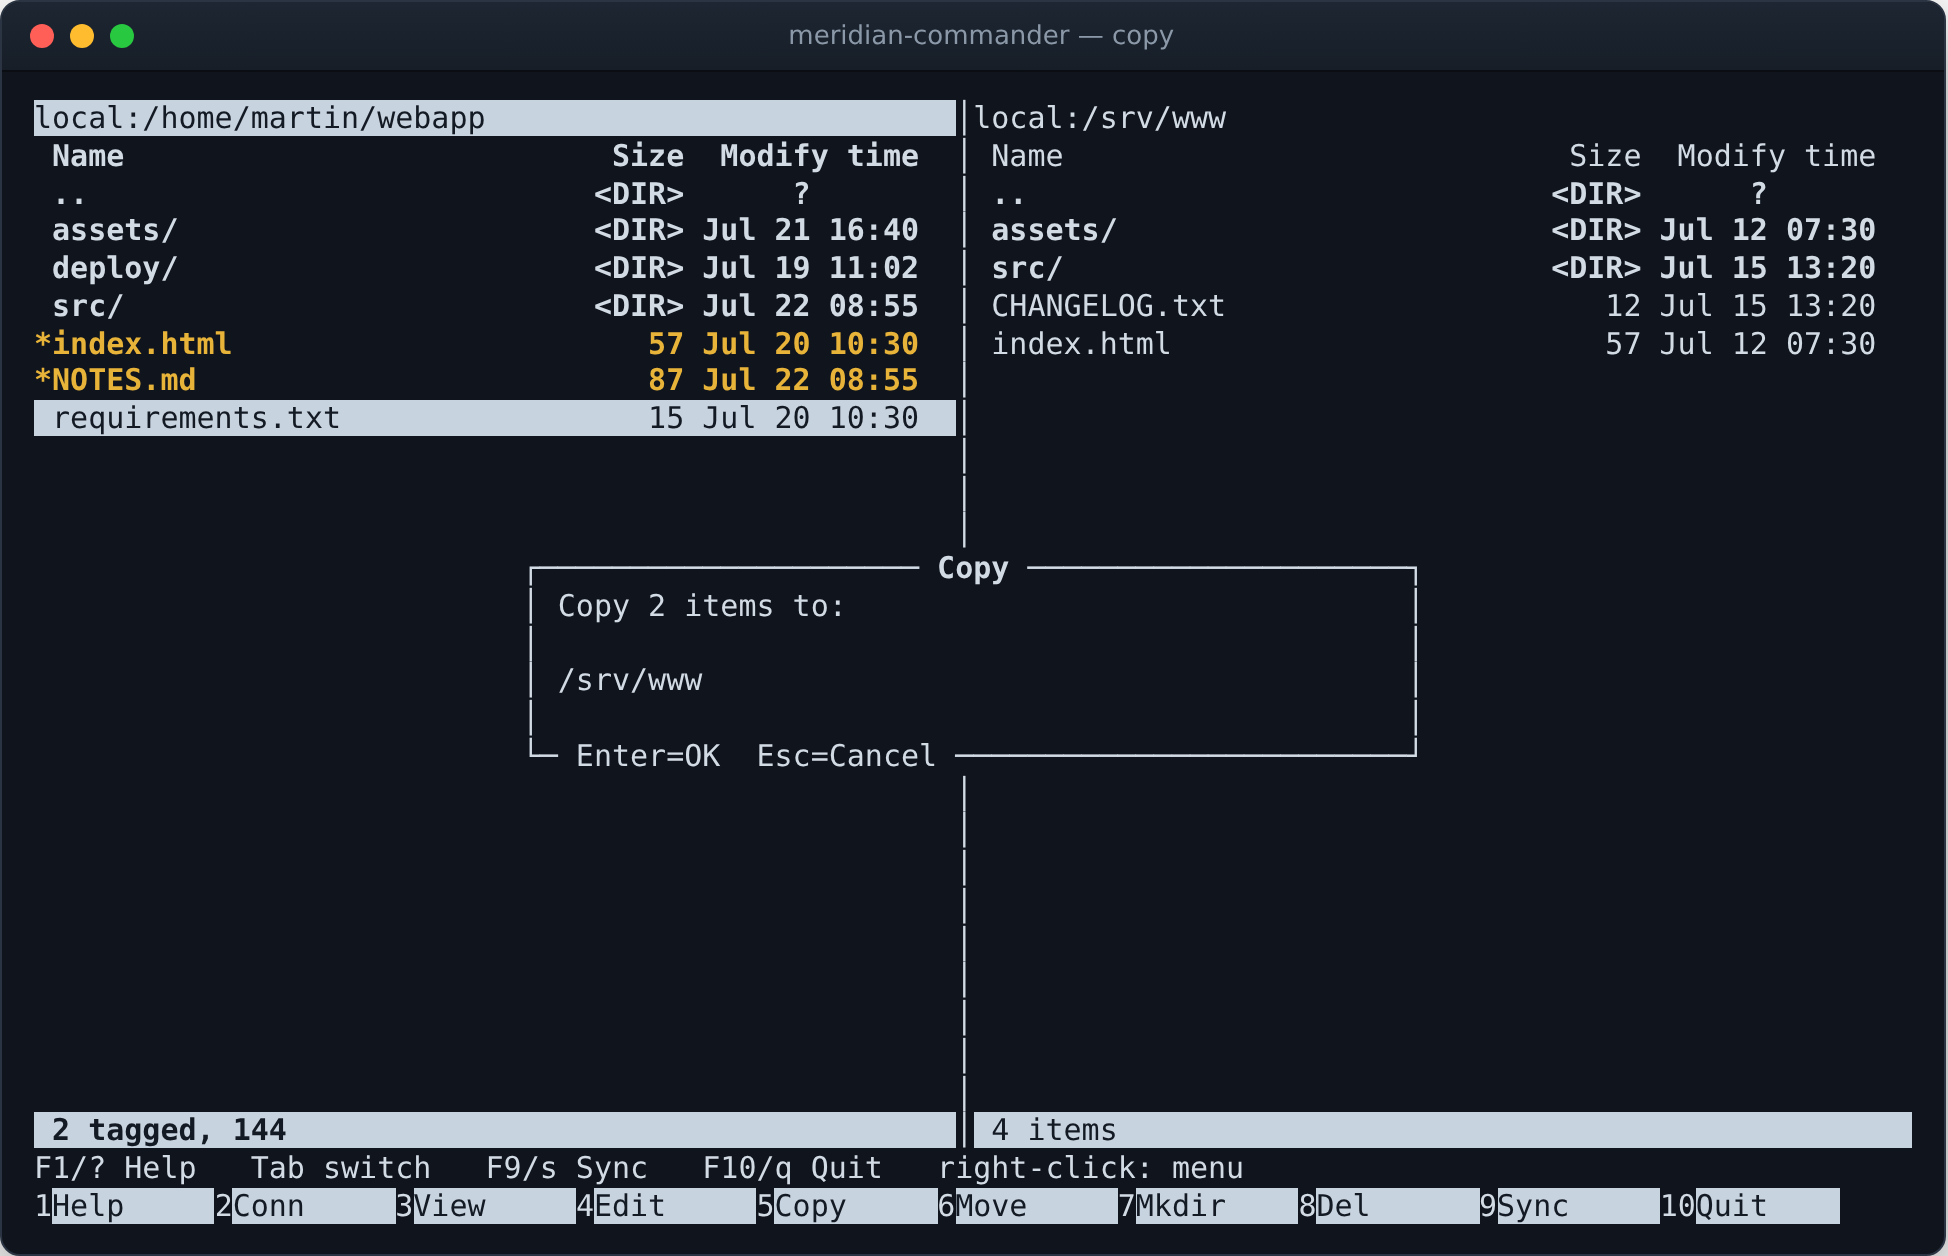Click the 'right-click: menu' hint text
Image resolution: width=1948 pixels, height=1256 pixels.
point(1091,1168)
